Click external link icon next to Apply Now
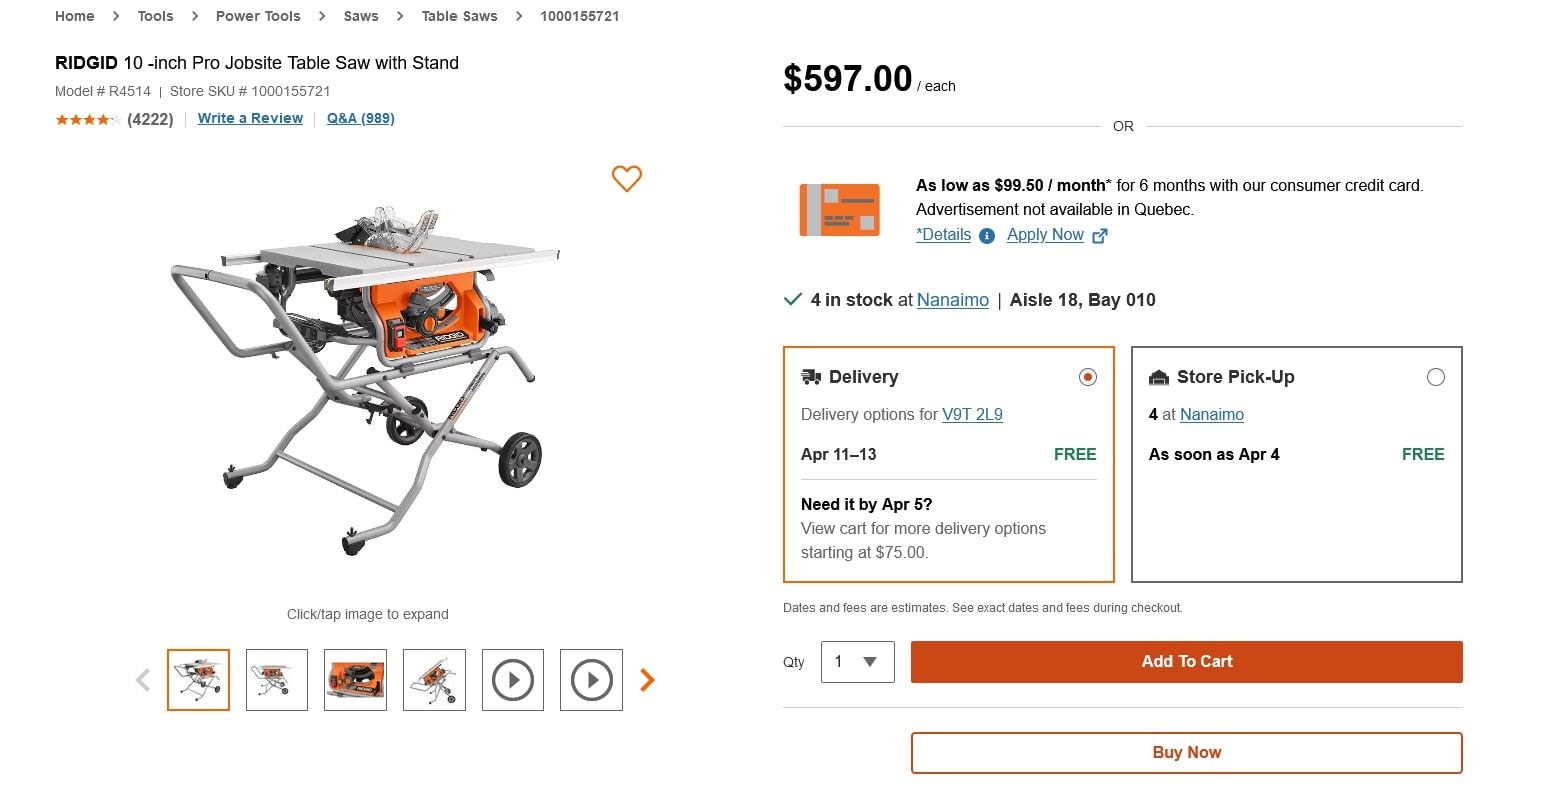Viewport: 1542px width, 788px height. (1100, 236)
